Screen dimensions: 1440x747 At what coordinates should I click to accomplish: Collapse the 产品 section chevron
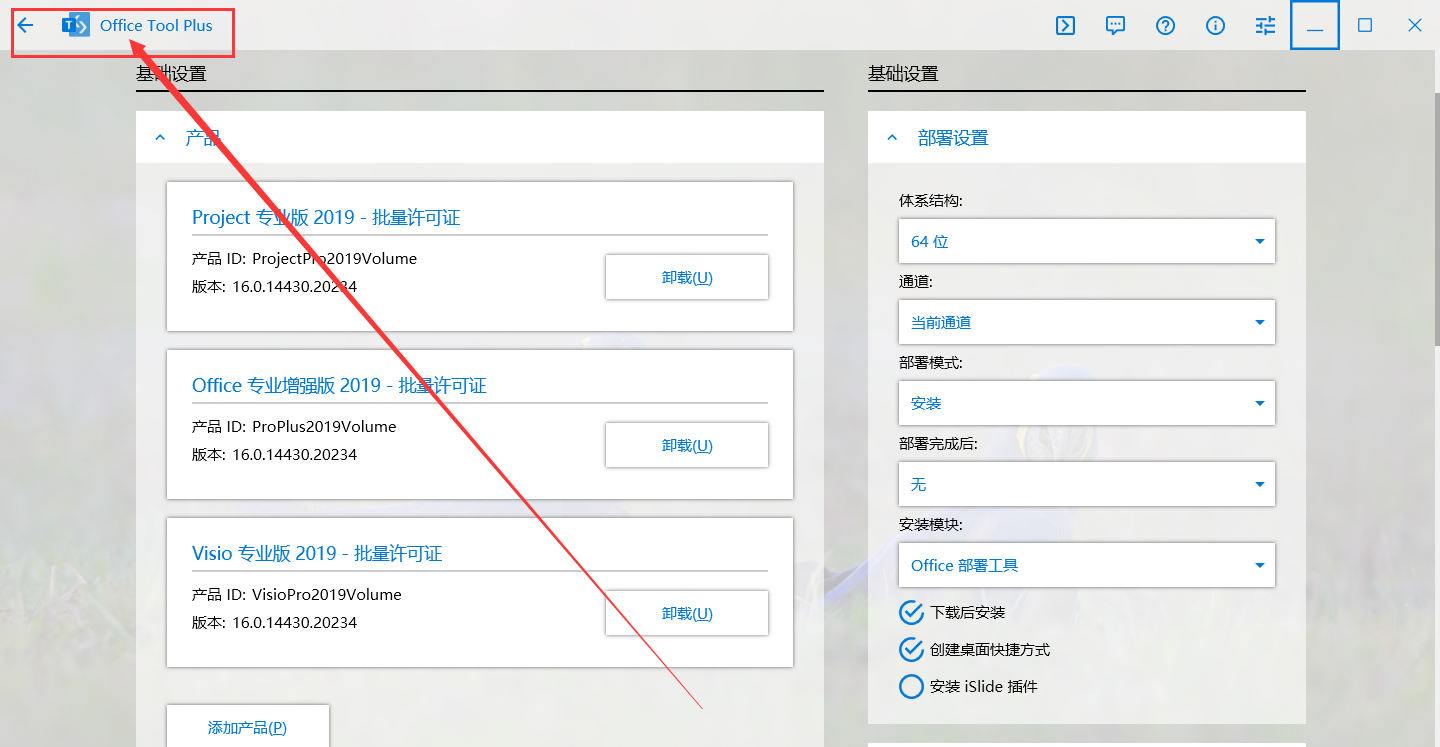pyautogui.click(x=160, y=138)
